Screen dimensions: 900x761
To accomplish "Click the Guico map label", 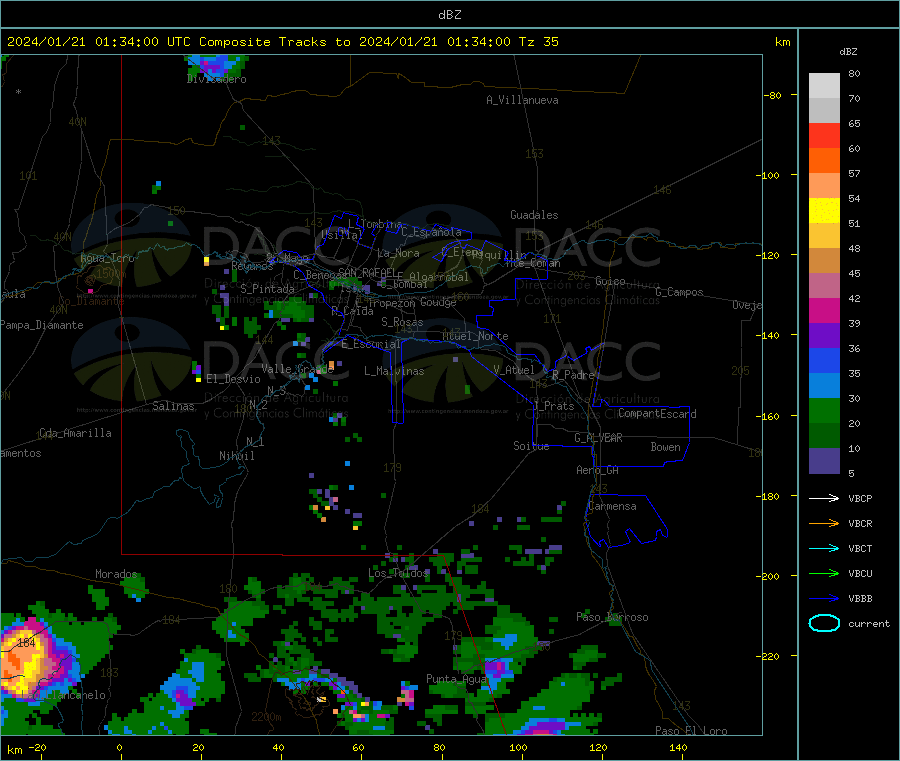I will coord(610,281).
